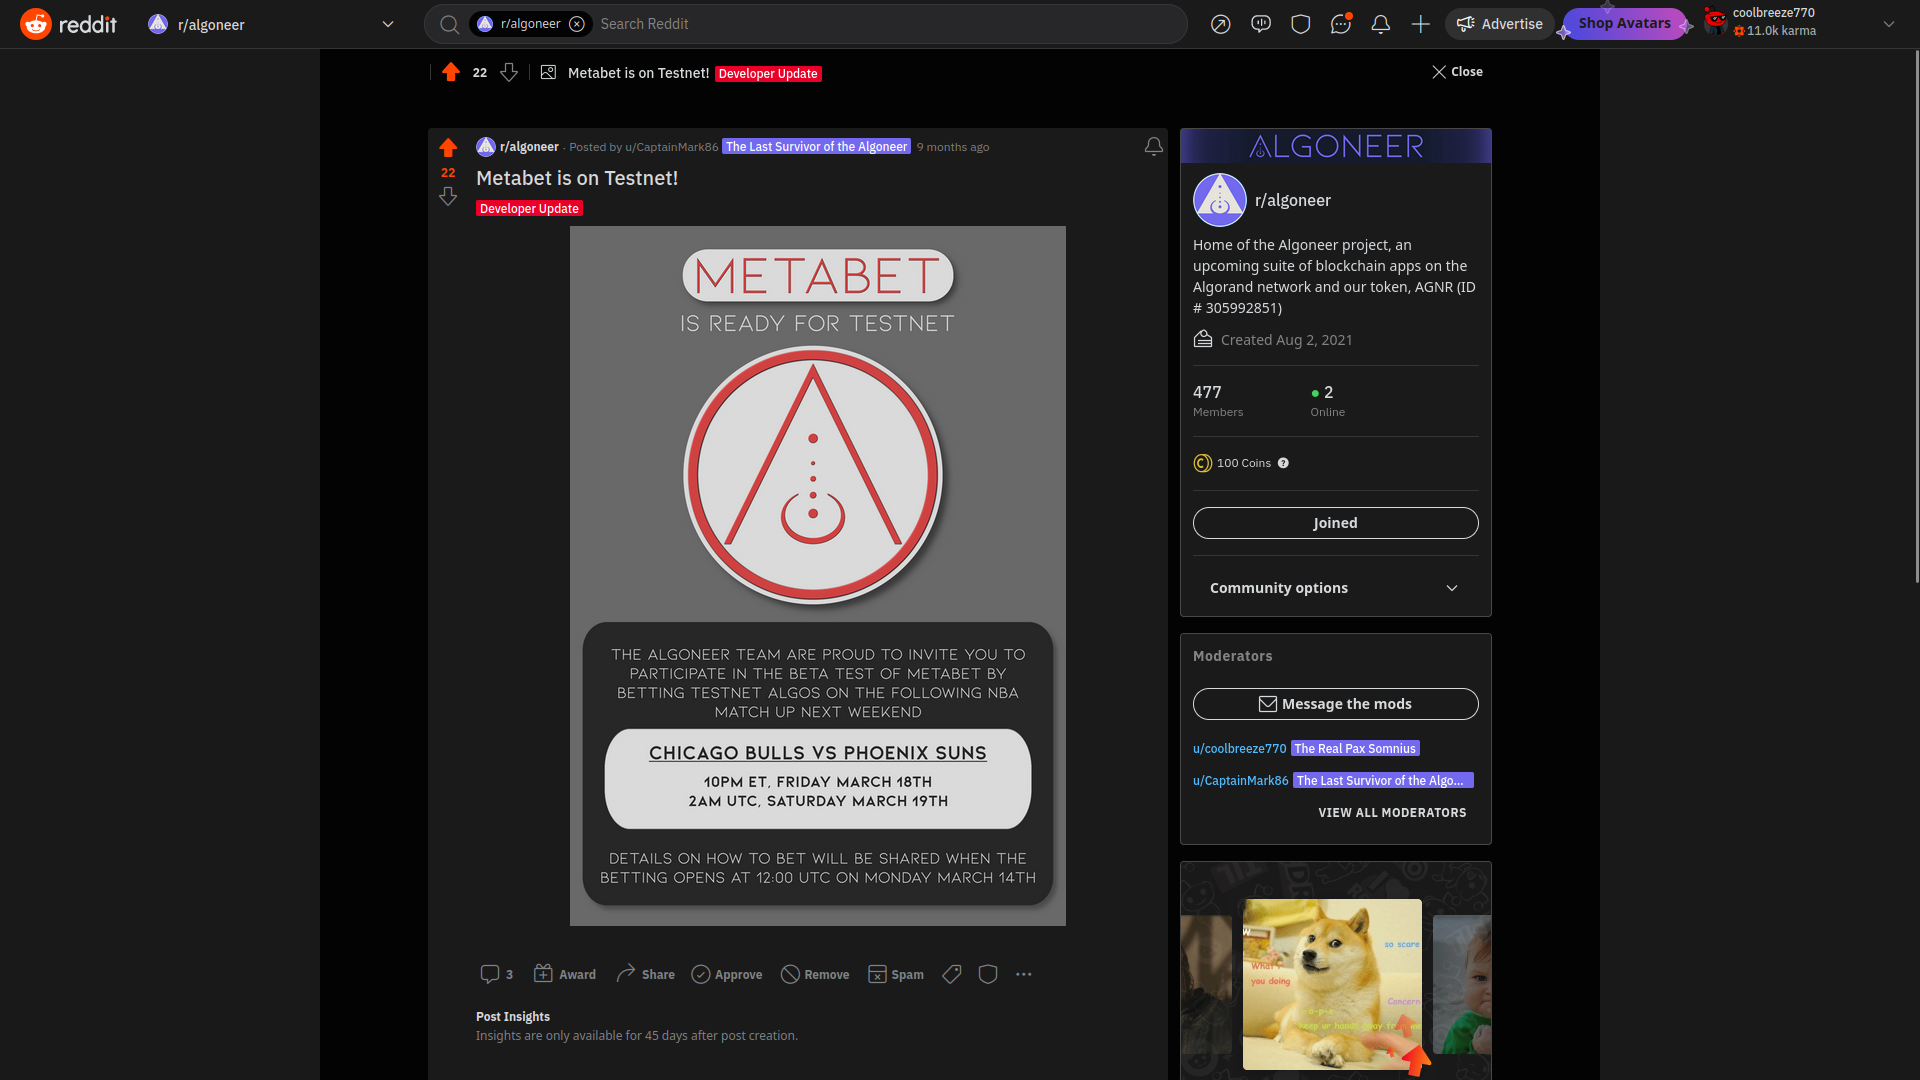Open the Popular posts icon
1920x1080 pixels.
1220,24
